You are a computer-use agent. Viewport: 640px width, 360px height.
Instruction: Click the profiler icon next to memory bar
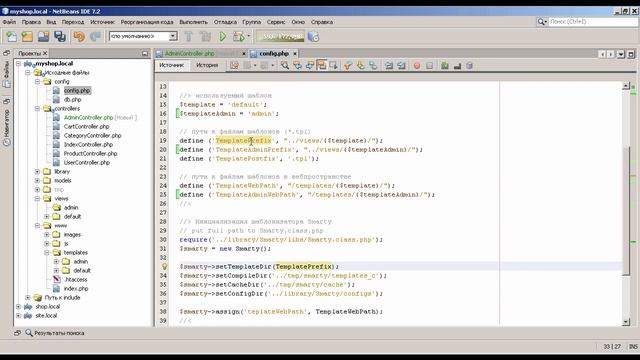coord(313,37)
